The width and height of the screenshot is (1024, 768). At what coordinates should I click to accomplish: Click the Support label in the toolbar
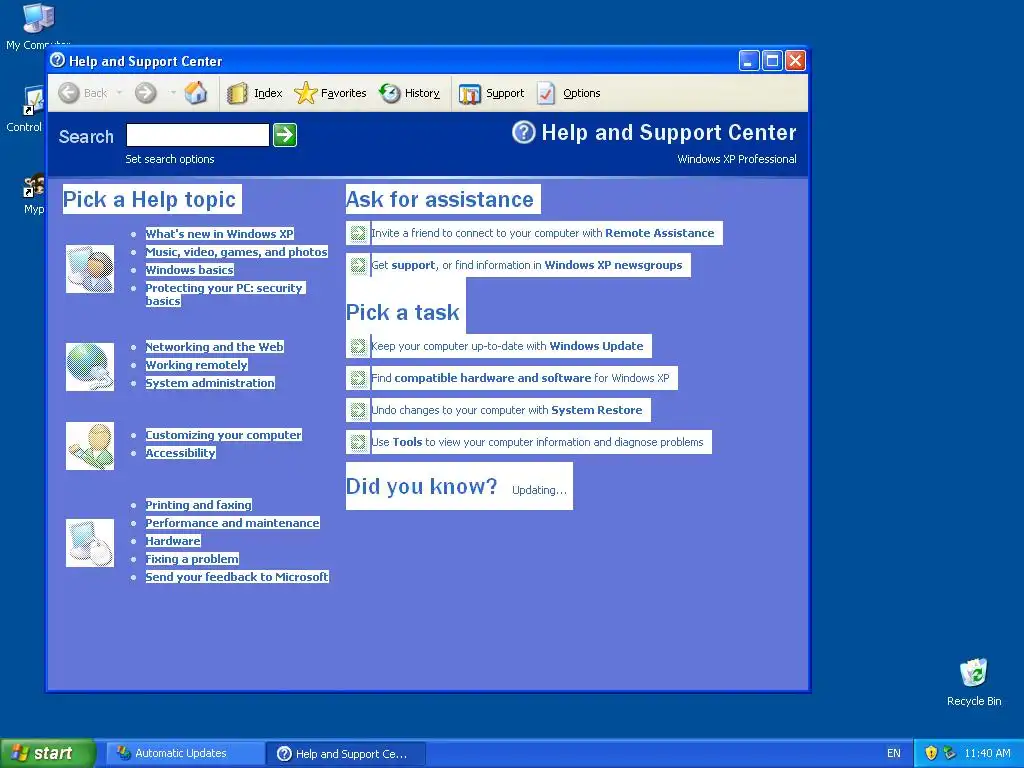(505, 93)
